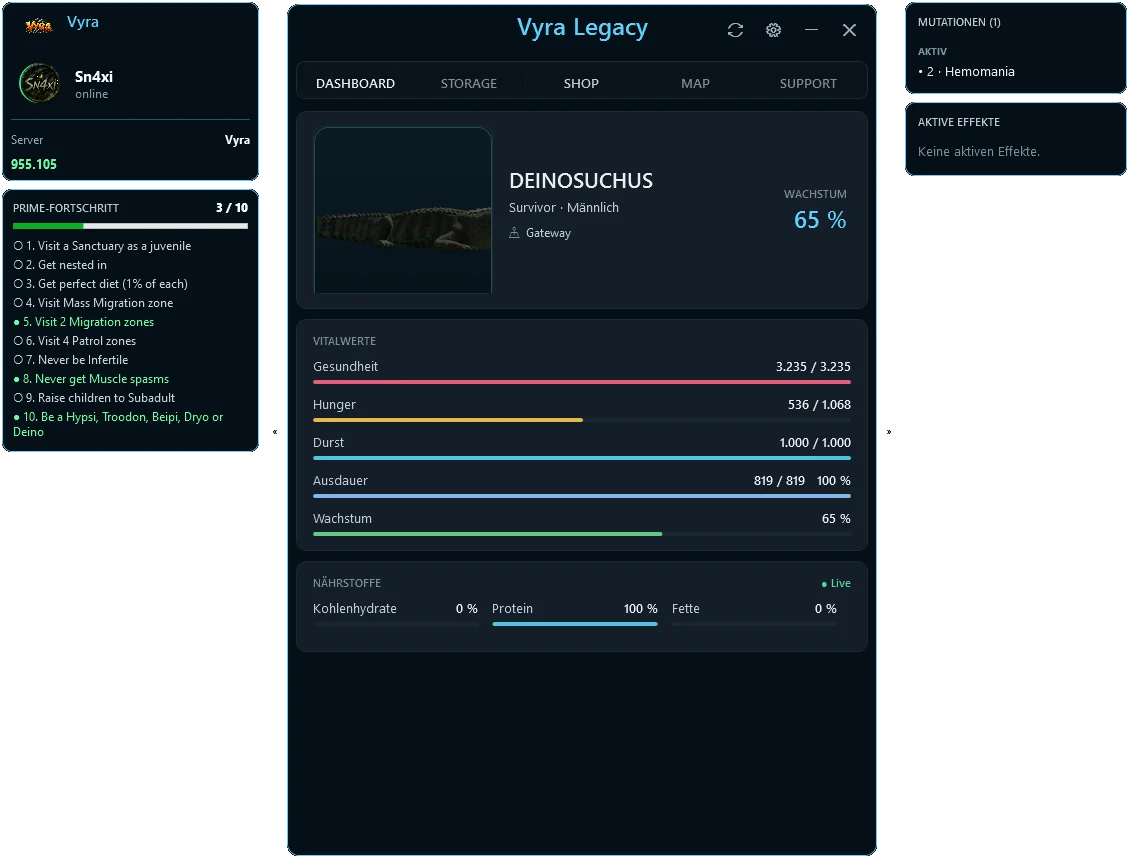
Task: Select task 7 Never be Infertile
Action: (x=71, y=360)
